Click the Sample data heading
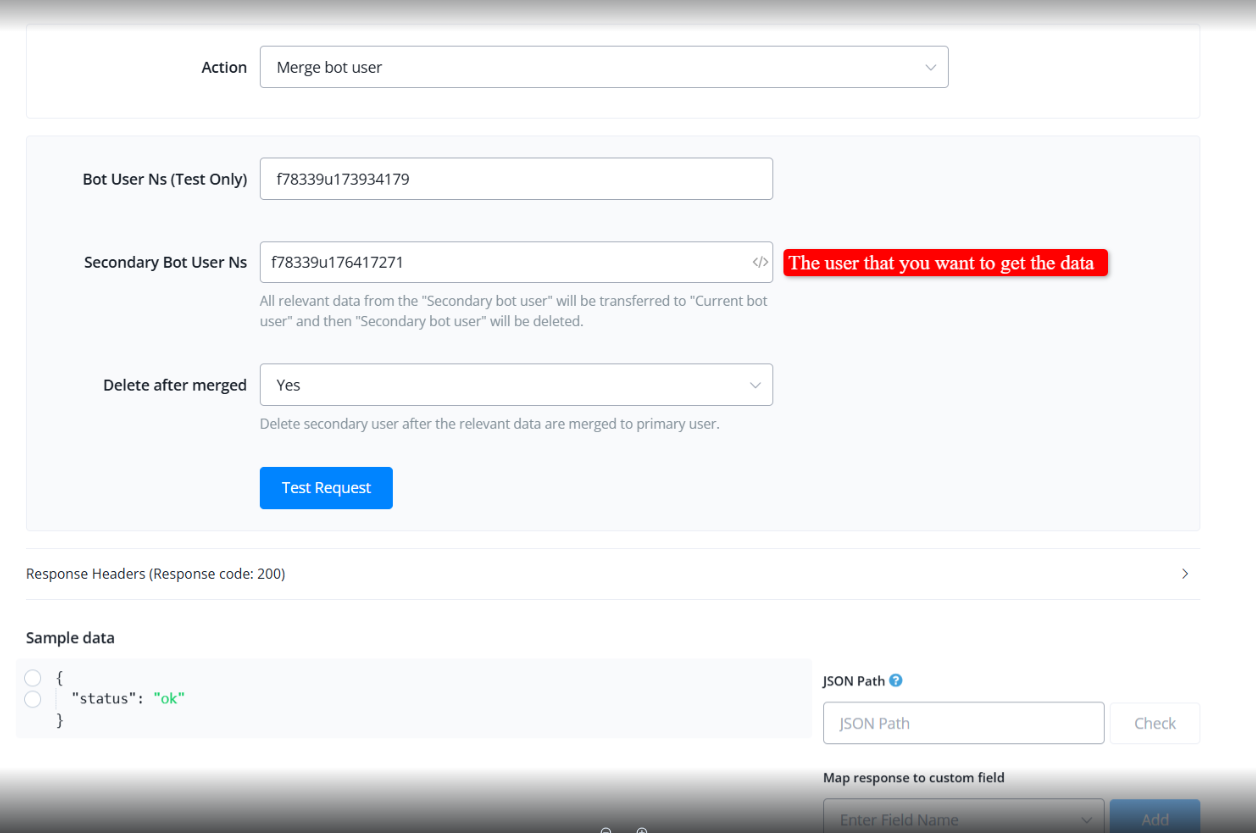 (x=70, y=638)
